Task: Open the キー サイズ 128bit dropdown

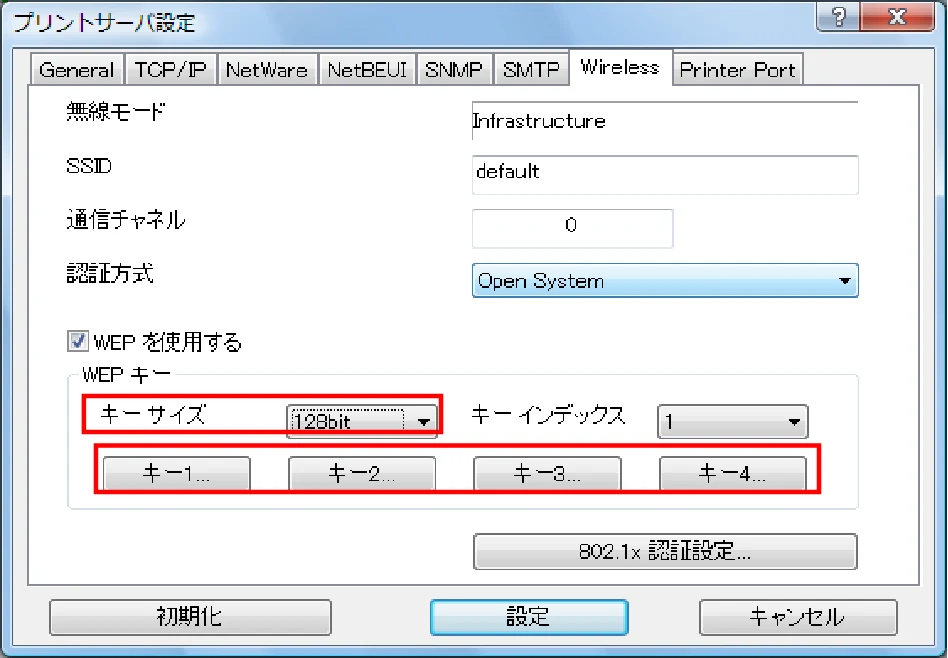Action: [362, 421]
